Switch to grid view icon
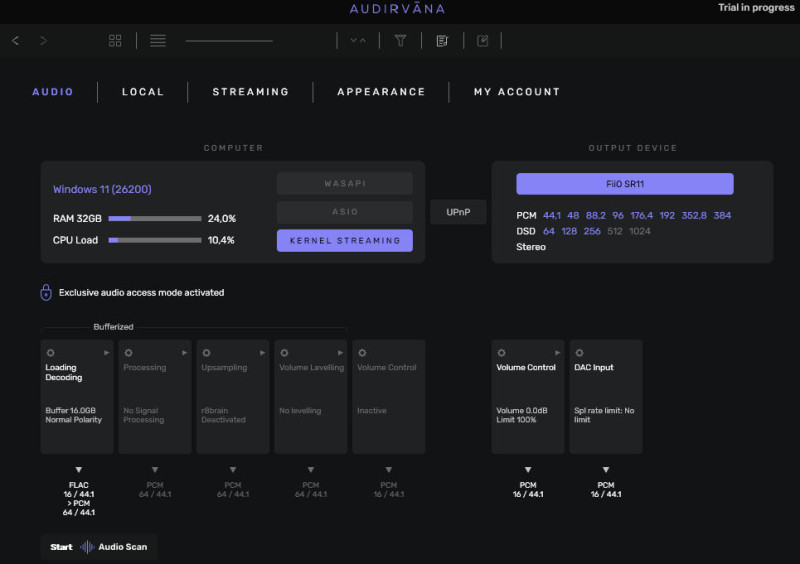Image resolution: width=800 pixels, height=564 pixels. [115, 41]
